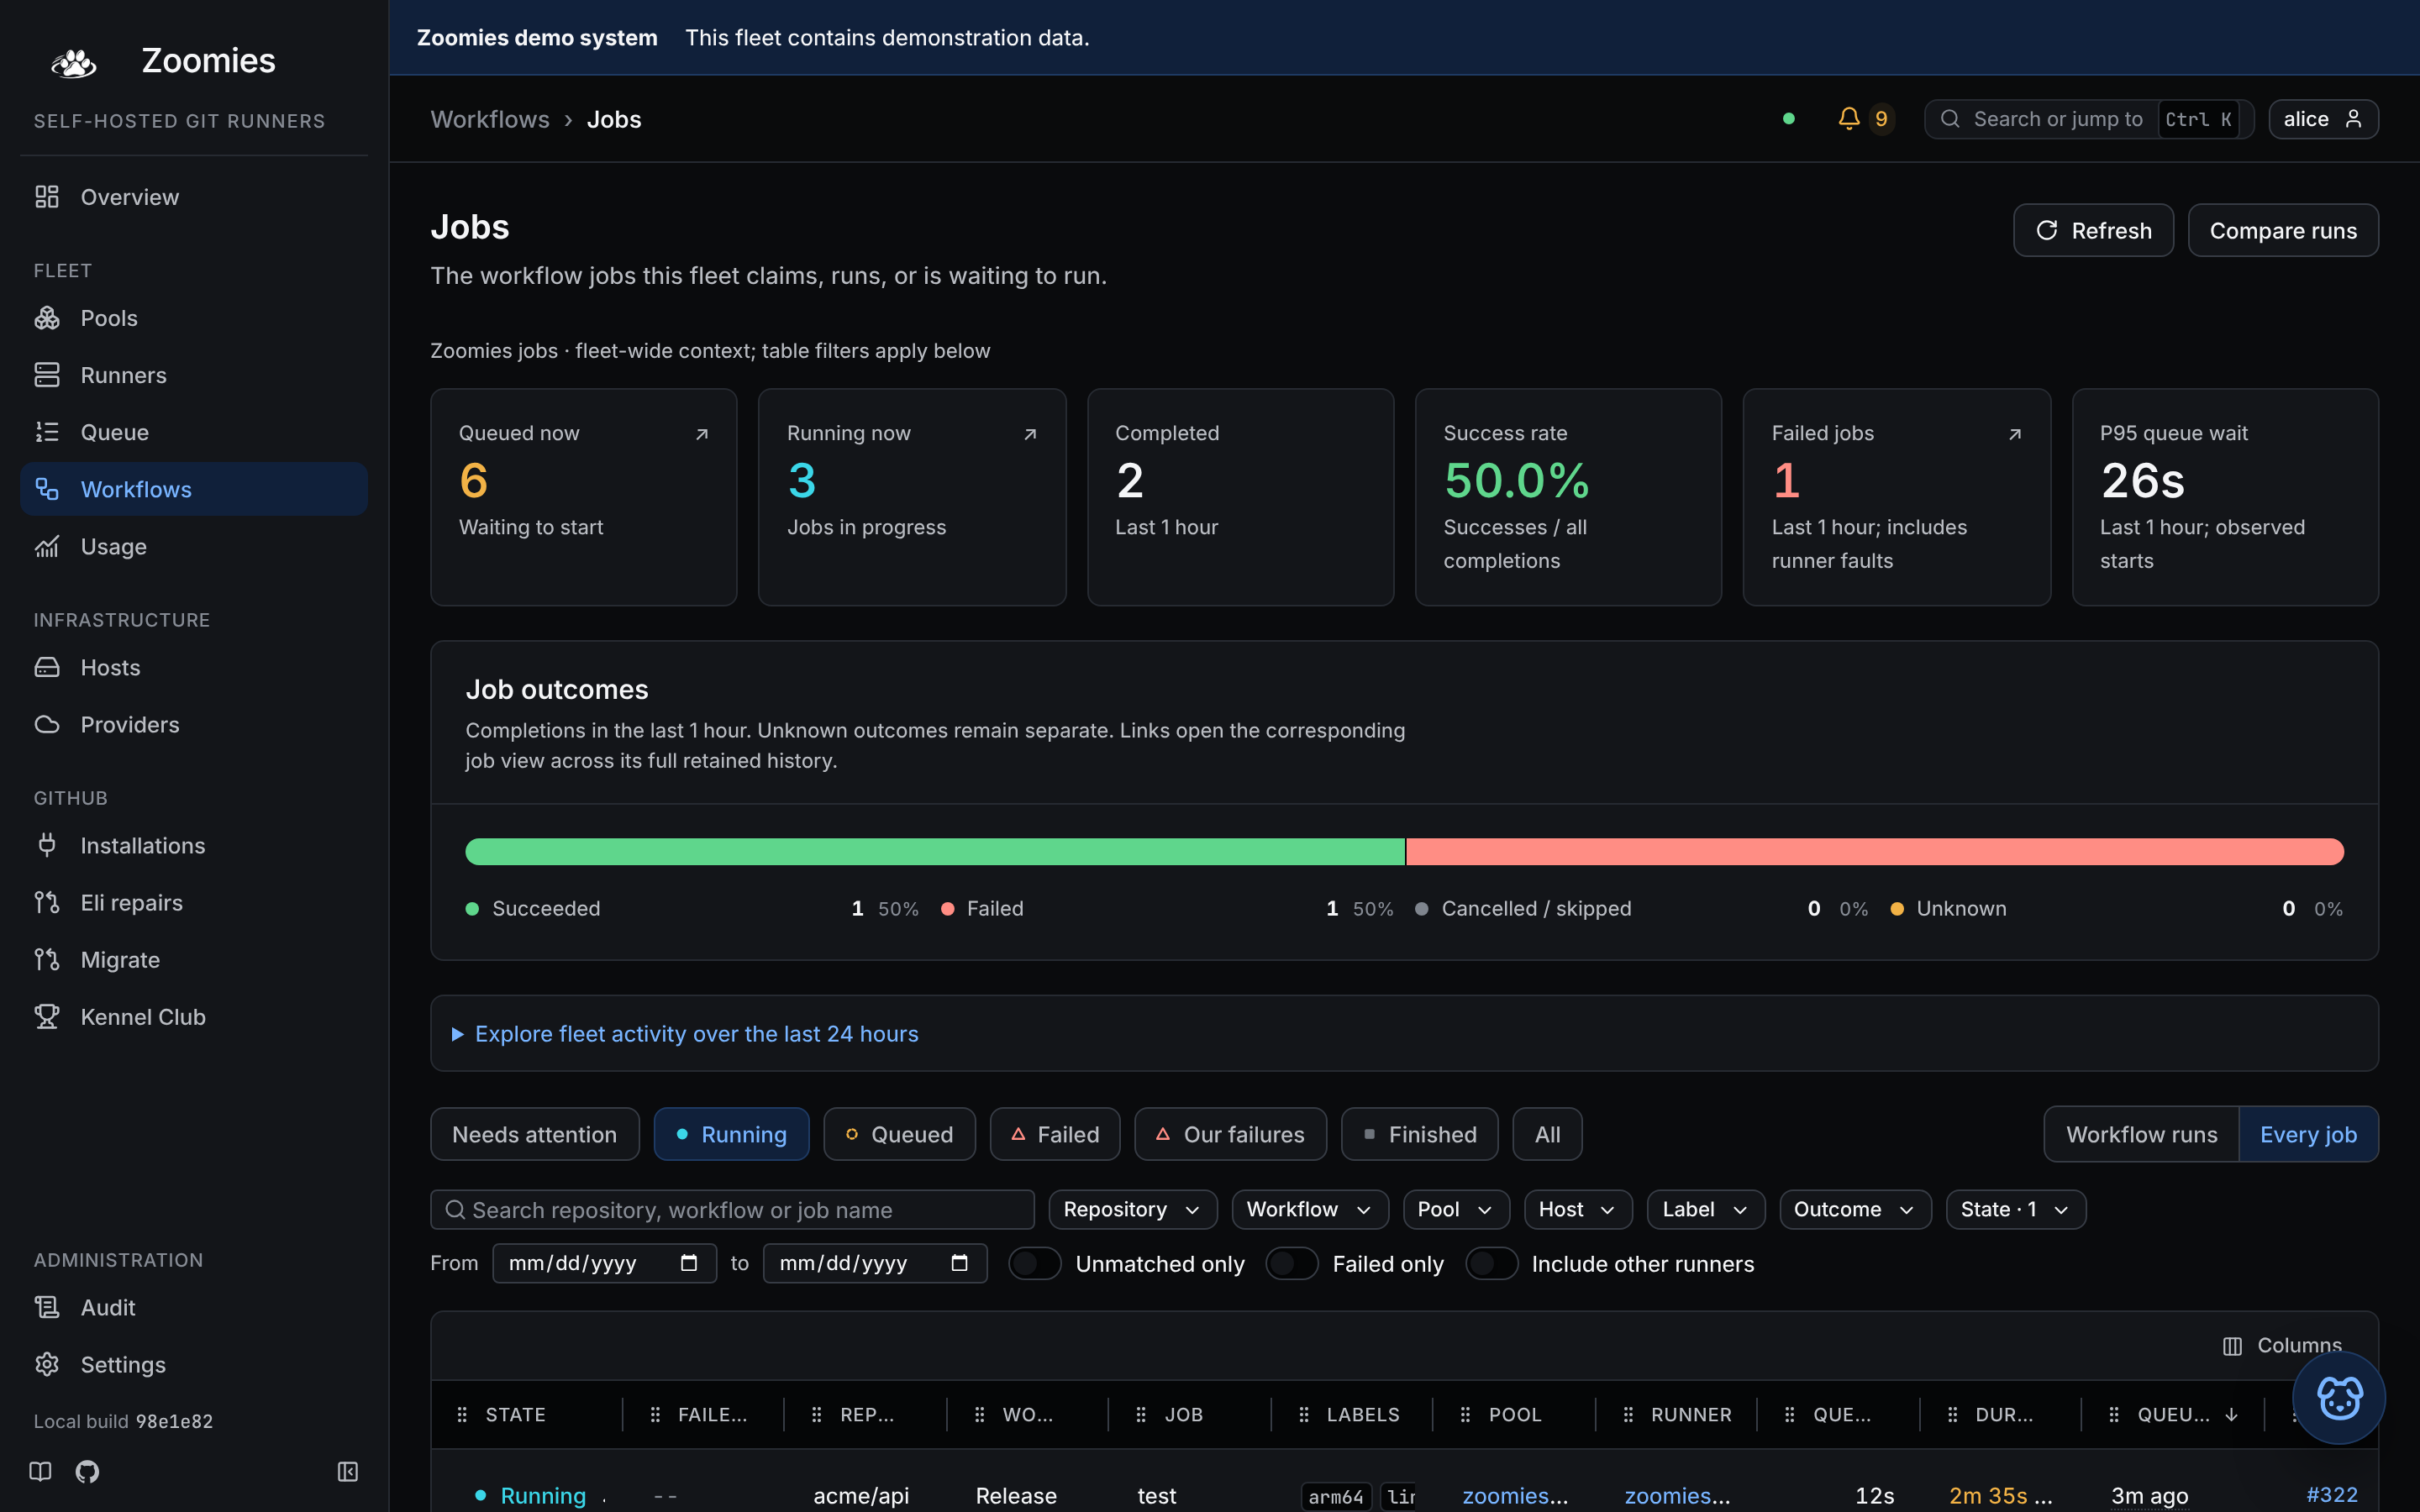2420x1512 pixels.
Task: Open Repository filter dropdown
Action: click(x=1132, y=1209)
